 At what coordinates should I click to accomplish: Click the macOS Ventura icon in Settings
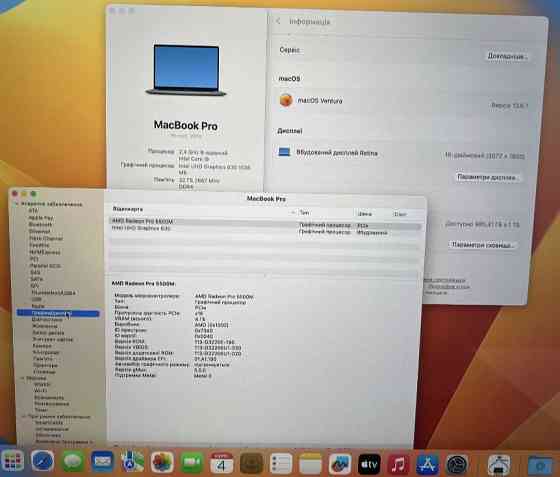pos(286,100)
